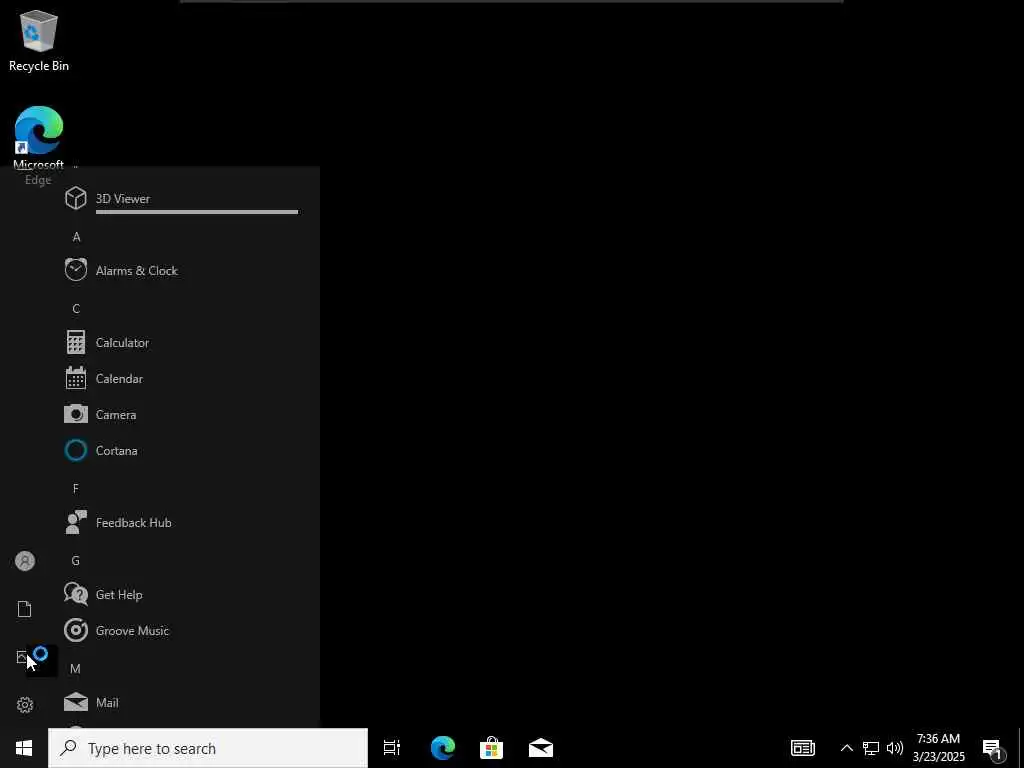The width and height of the screenshot is (1024, 768).
Task: Select the Microsoft Edge desktop shortcut
Action: pos(39,145)
